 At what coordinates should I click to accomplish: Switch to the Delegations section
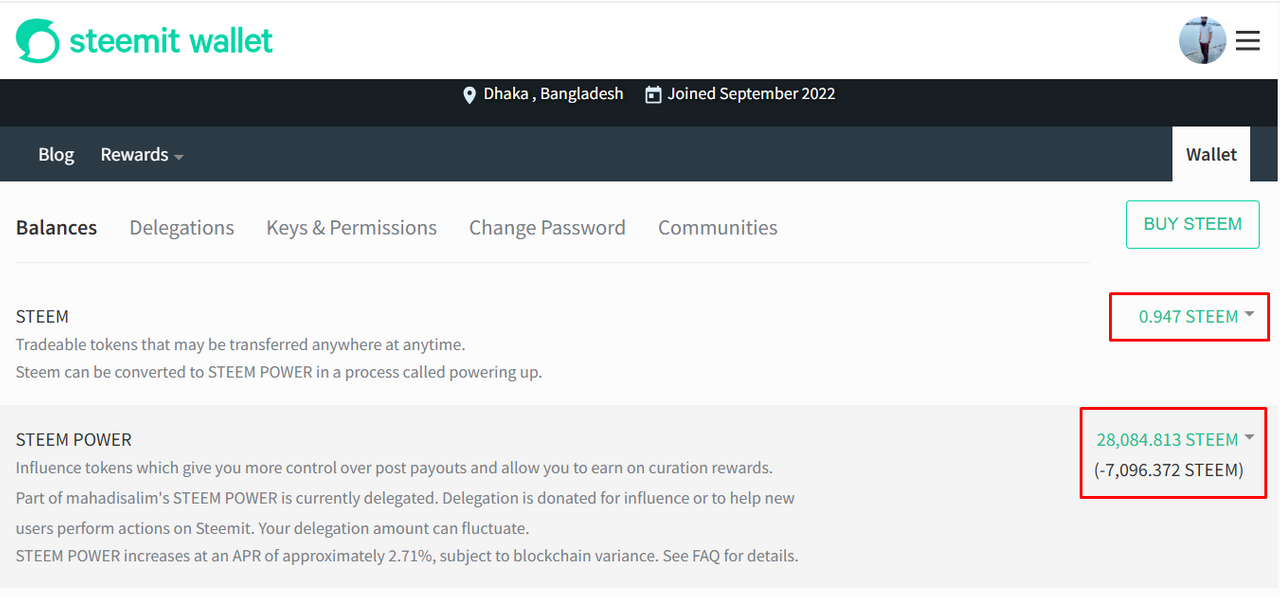click(182, 228)
